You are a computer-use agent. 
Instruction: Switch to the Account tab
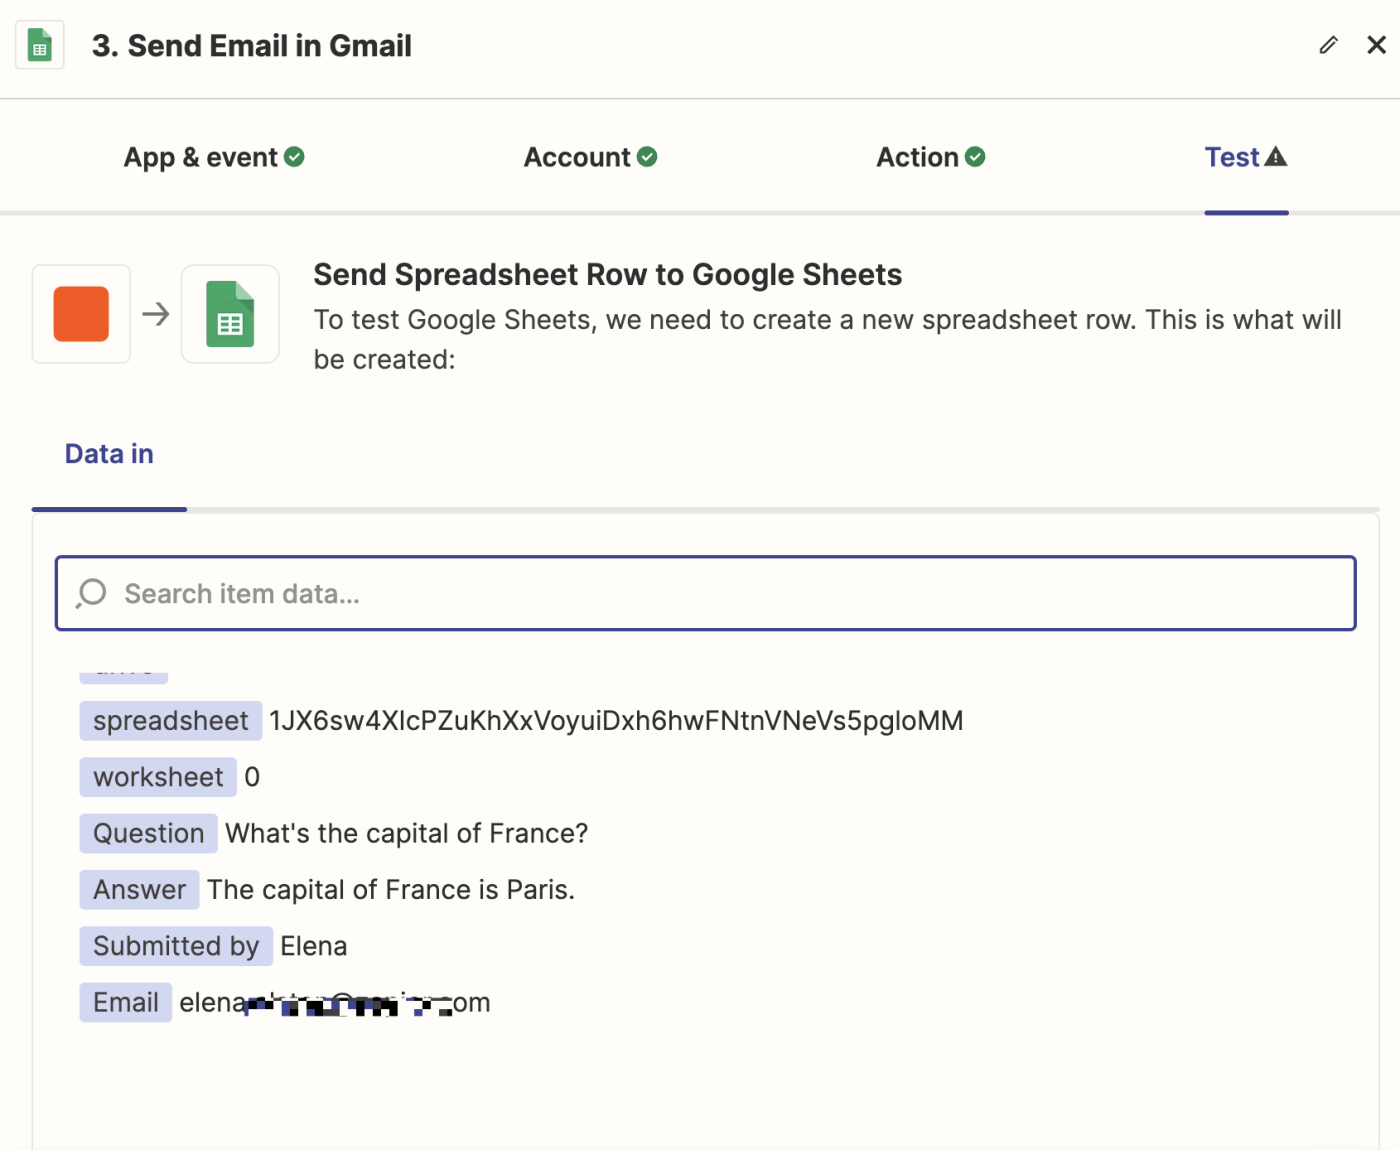point(590,157)
